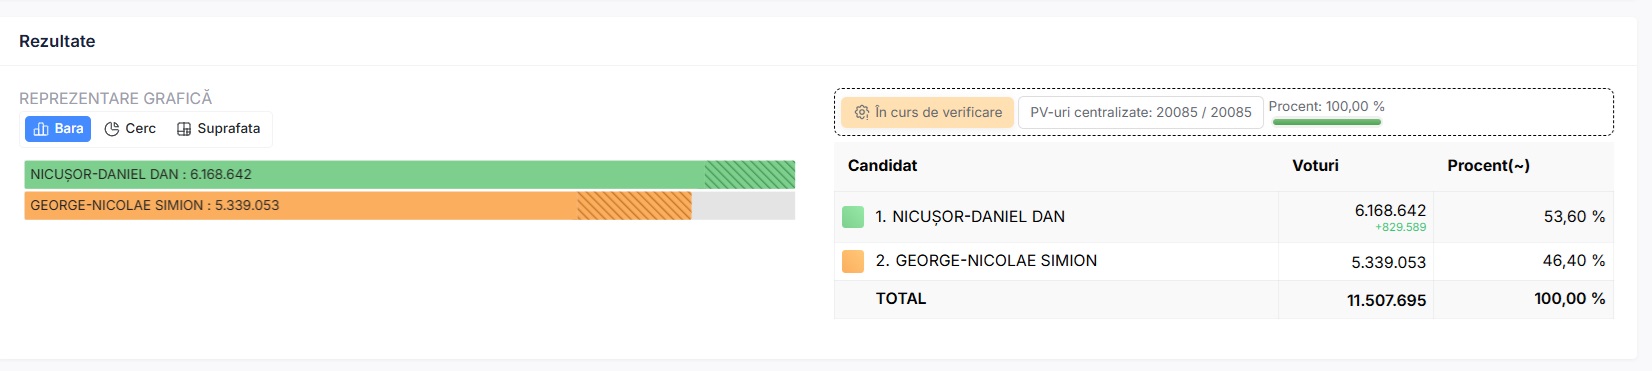Click the Voturi column header
This screenshot has height=371, width=1652.
pyautogui.click(x=1315, y=166)
